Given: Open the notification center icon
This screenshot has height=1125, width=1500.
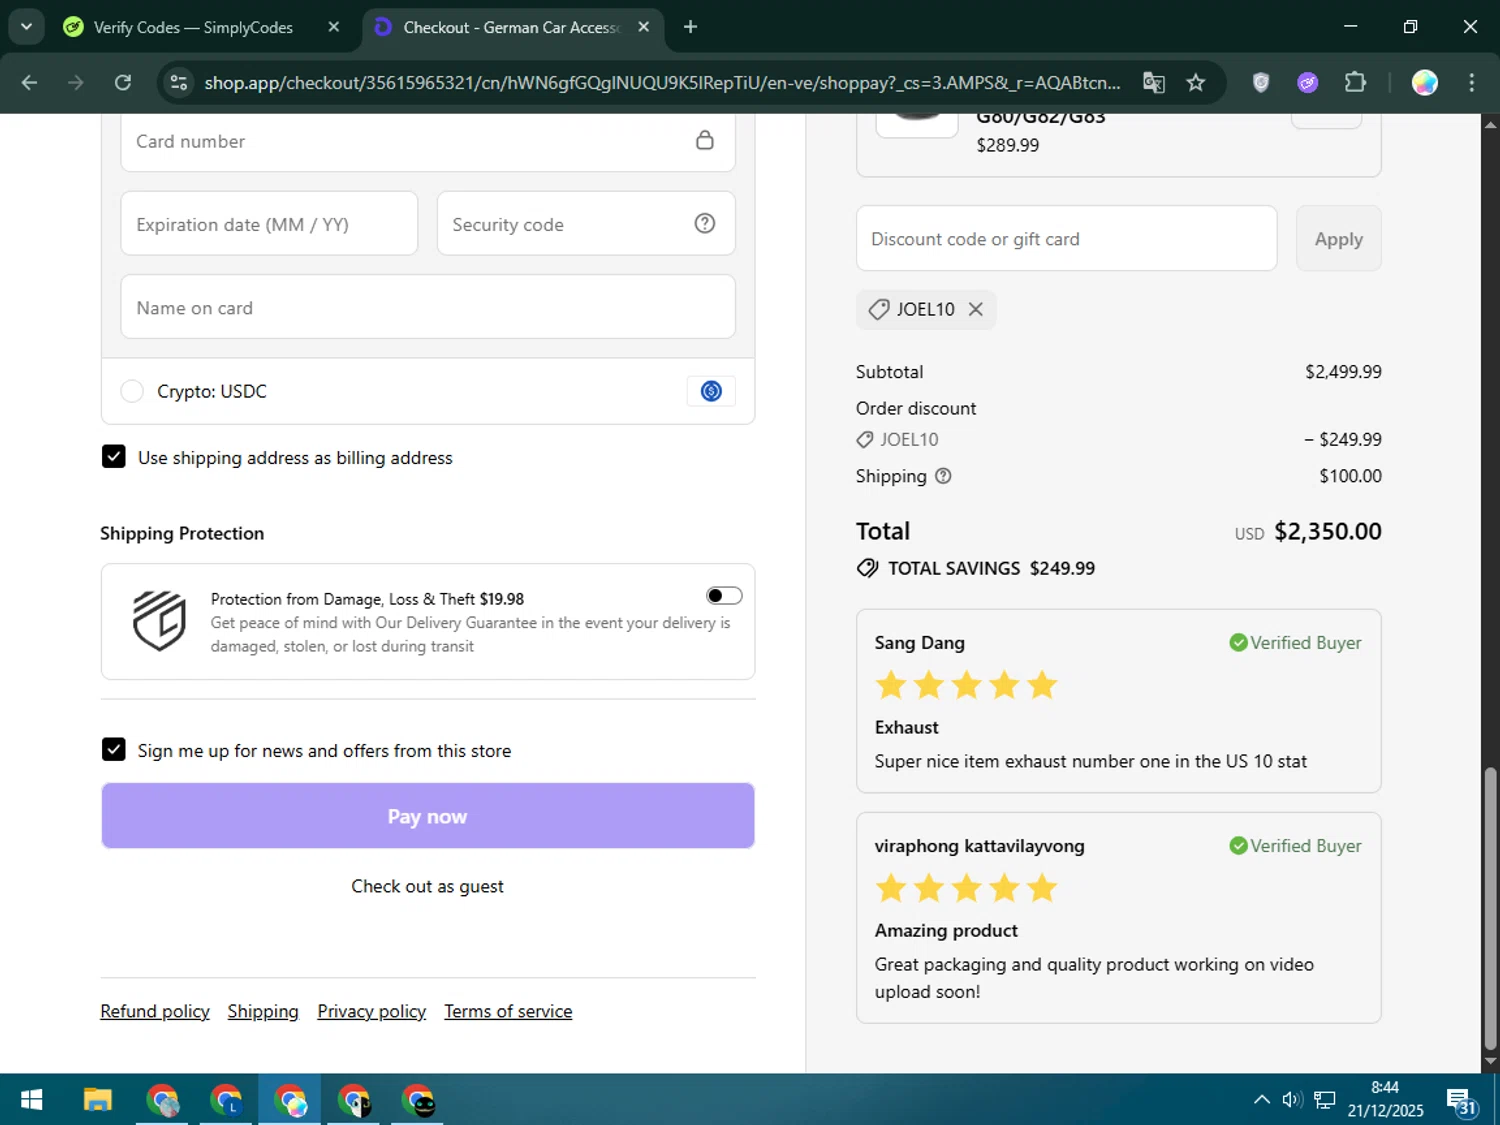Looking at the screenshot, I should pos(1461,1101).
